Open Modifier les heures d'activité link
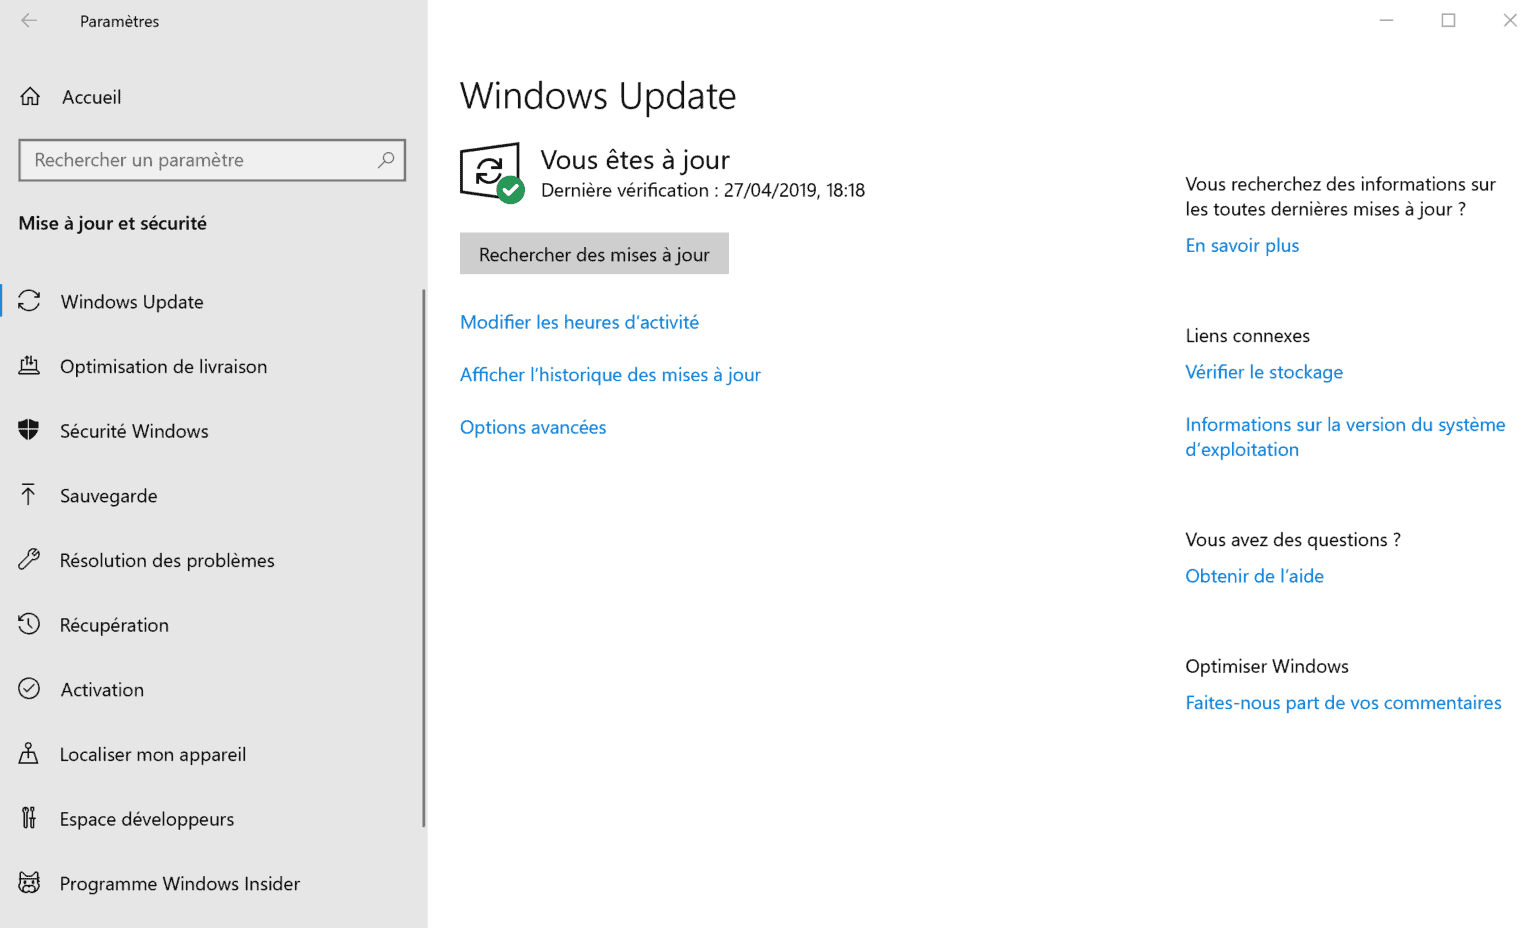Viewport: 1536px width, 928px height. pyautogui.click(x=579, y=322)
